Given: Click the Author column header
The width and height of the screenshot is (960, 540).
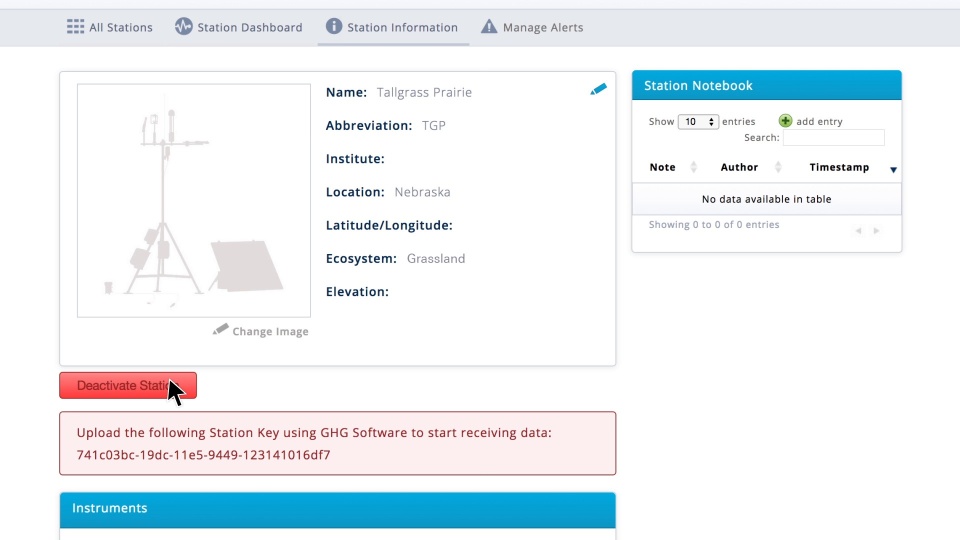Looking at the screenshot, I should 739,167.
